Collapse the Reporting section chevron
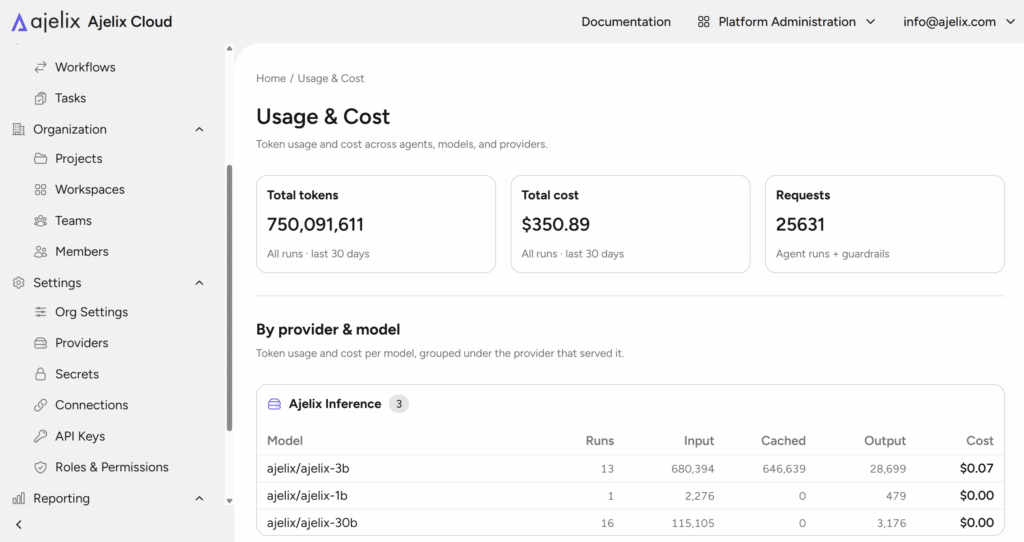The height and width of the screenshot is (542, 1024). (199, 498)
